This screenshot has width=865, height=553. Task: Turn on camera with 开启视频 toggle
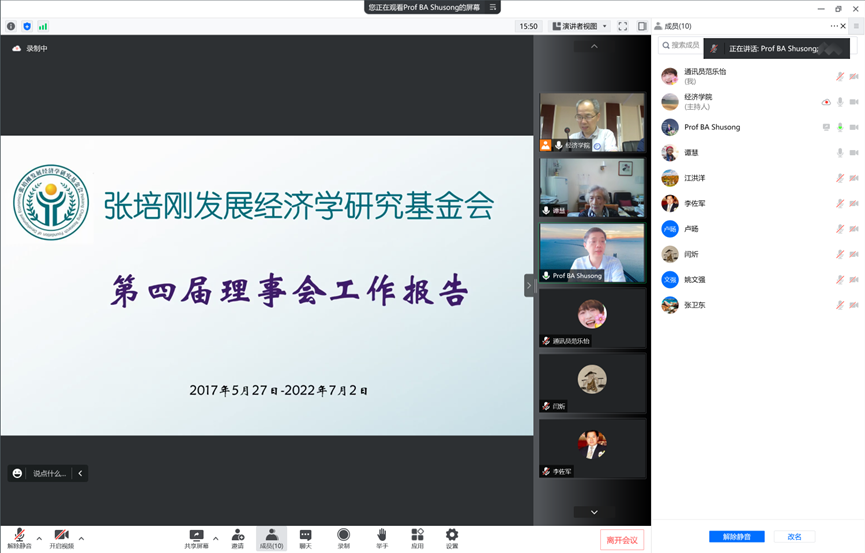[61, 538]
